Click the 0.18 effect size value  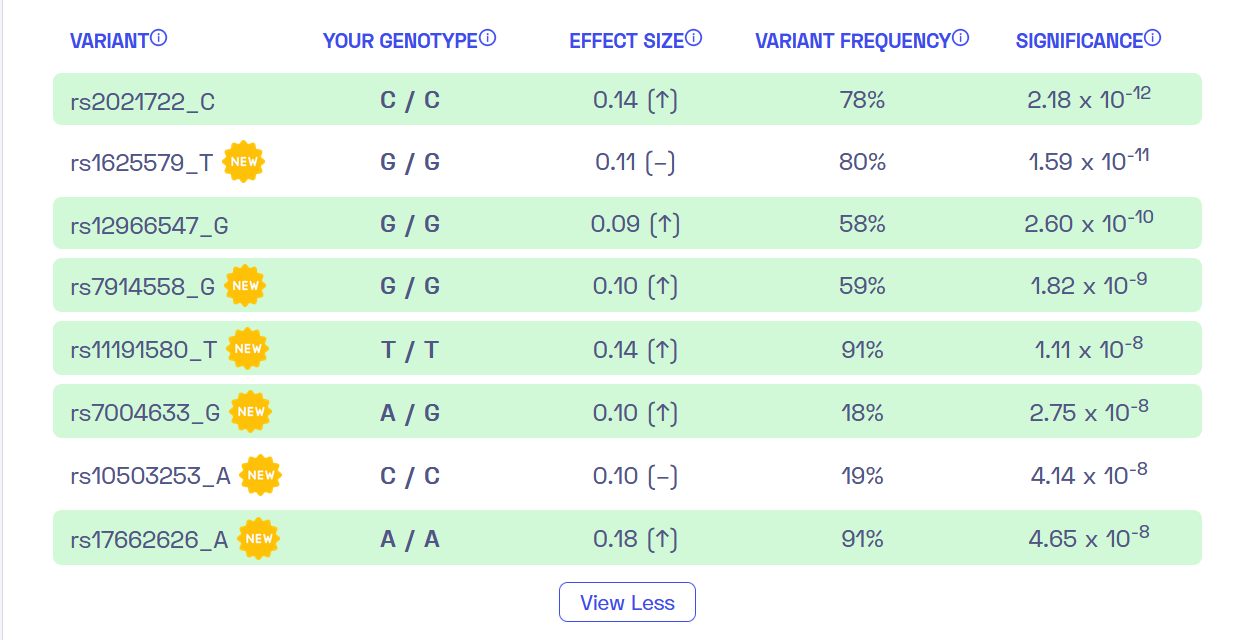[617, 539]
